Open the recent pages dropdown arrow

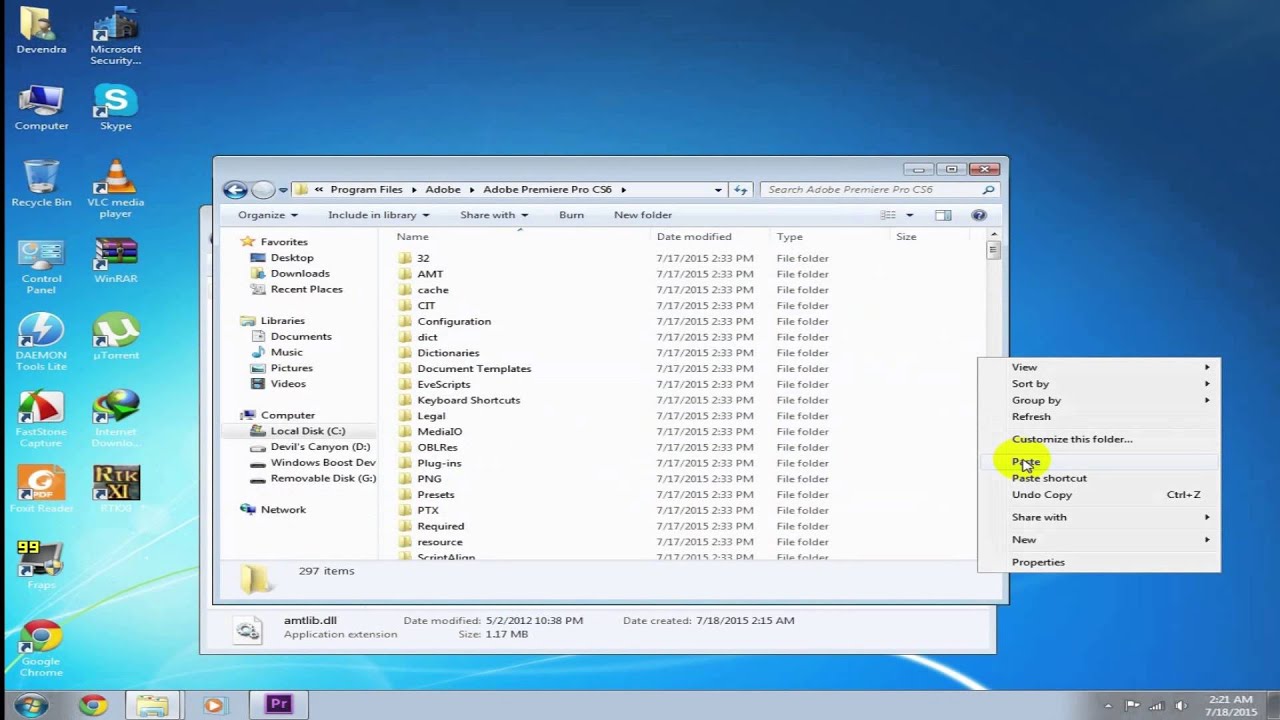283,190
